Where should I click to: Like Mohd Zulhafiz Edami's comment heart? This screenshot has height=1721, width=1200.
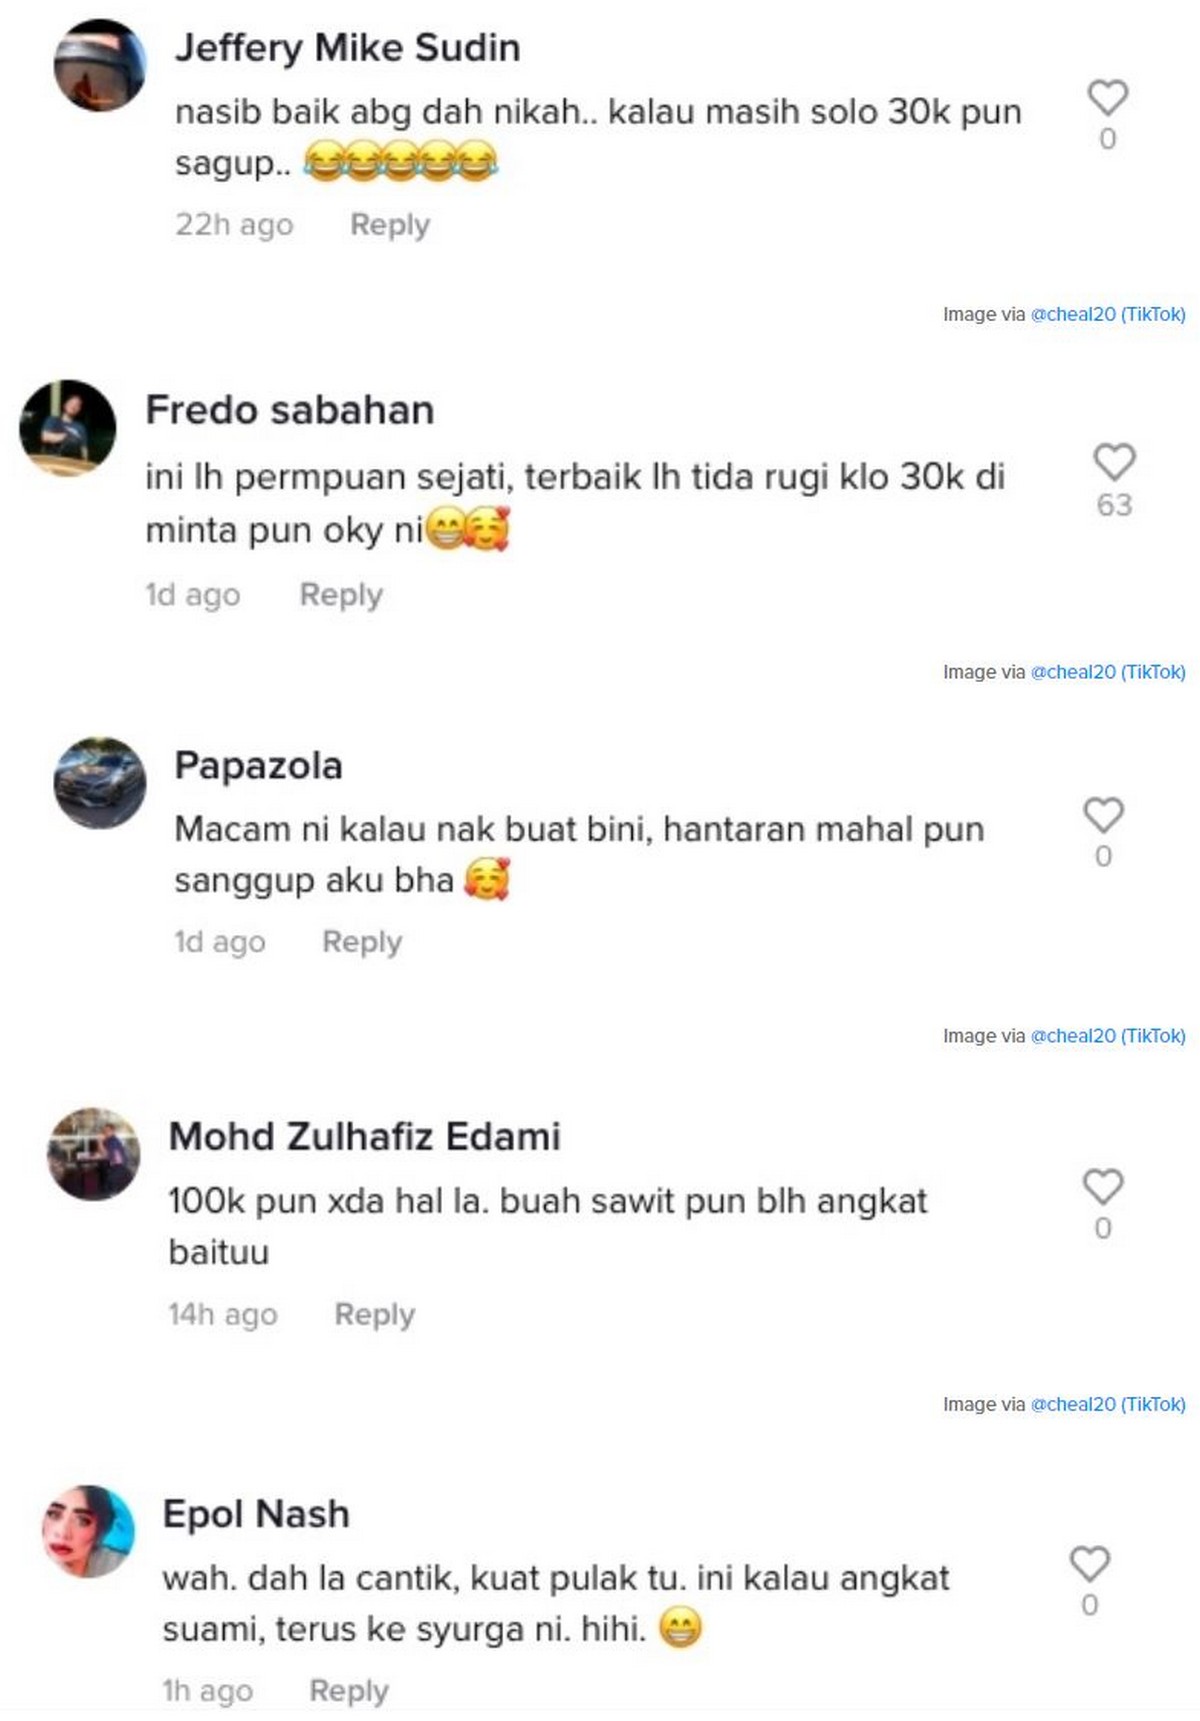click(1103, 1186)
